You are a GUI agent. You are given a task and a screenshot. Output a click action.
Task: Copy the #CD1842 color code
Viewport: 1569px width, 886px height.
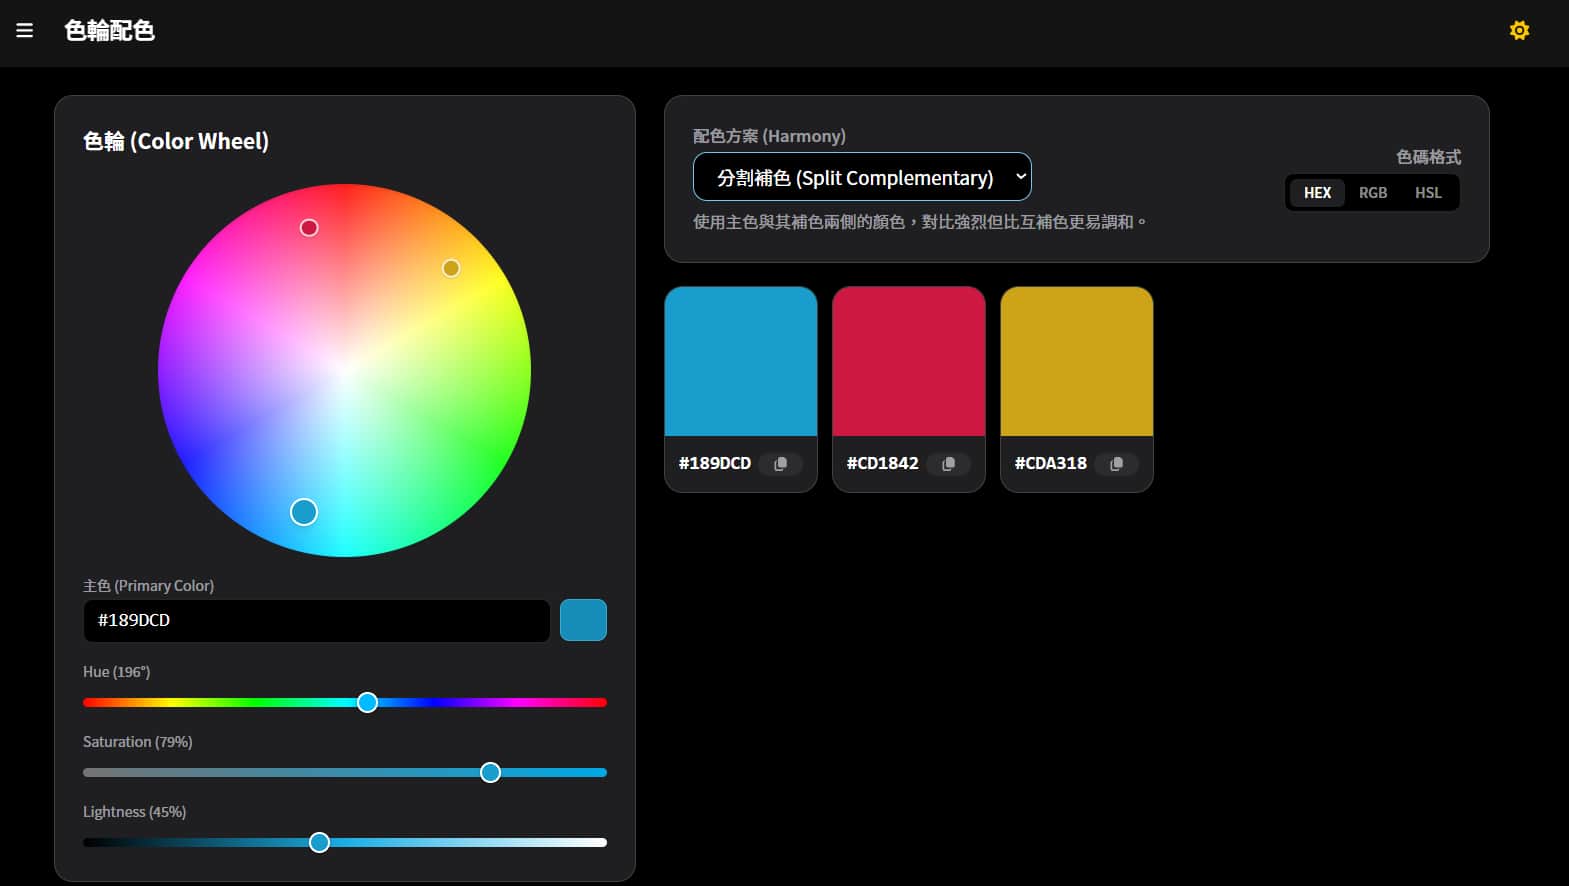click(x=949, y=463)
